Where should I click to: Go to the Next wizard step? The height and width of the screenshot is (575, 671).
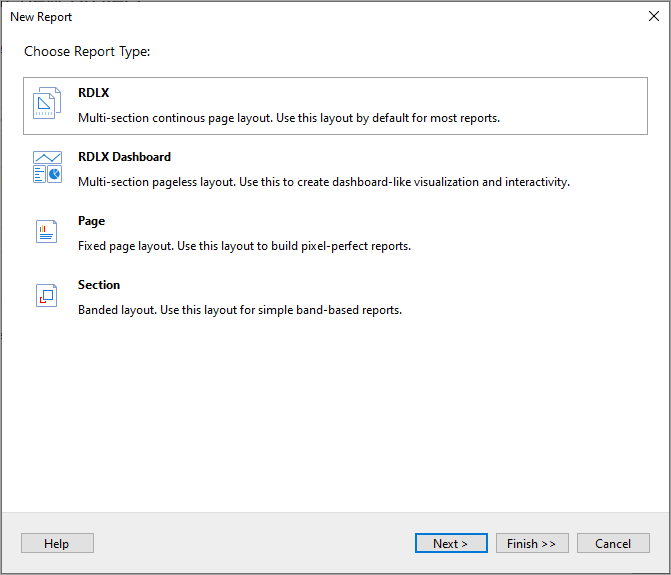tap(451, 543)
